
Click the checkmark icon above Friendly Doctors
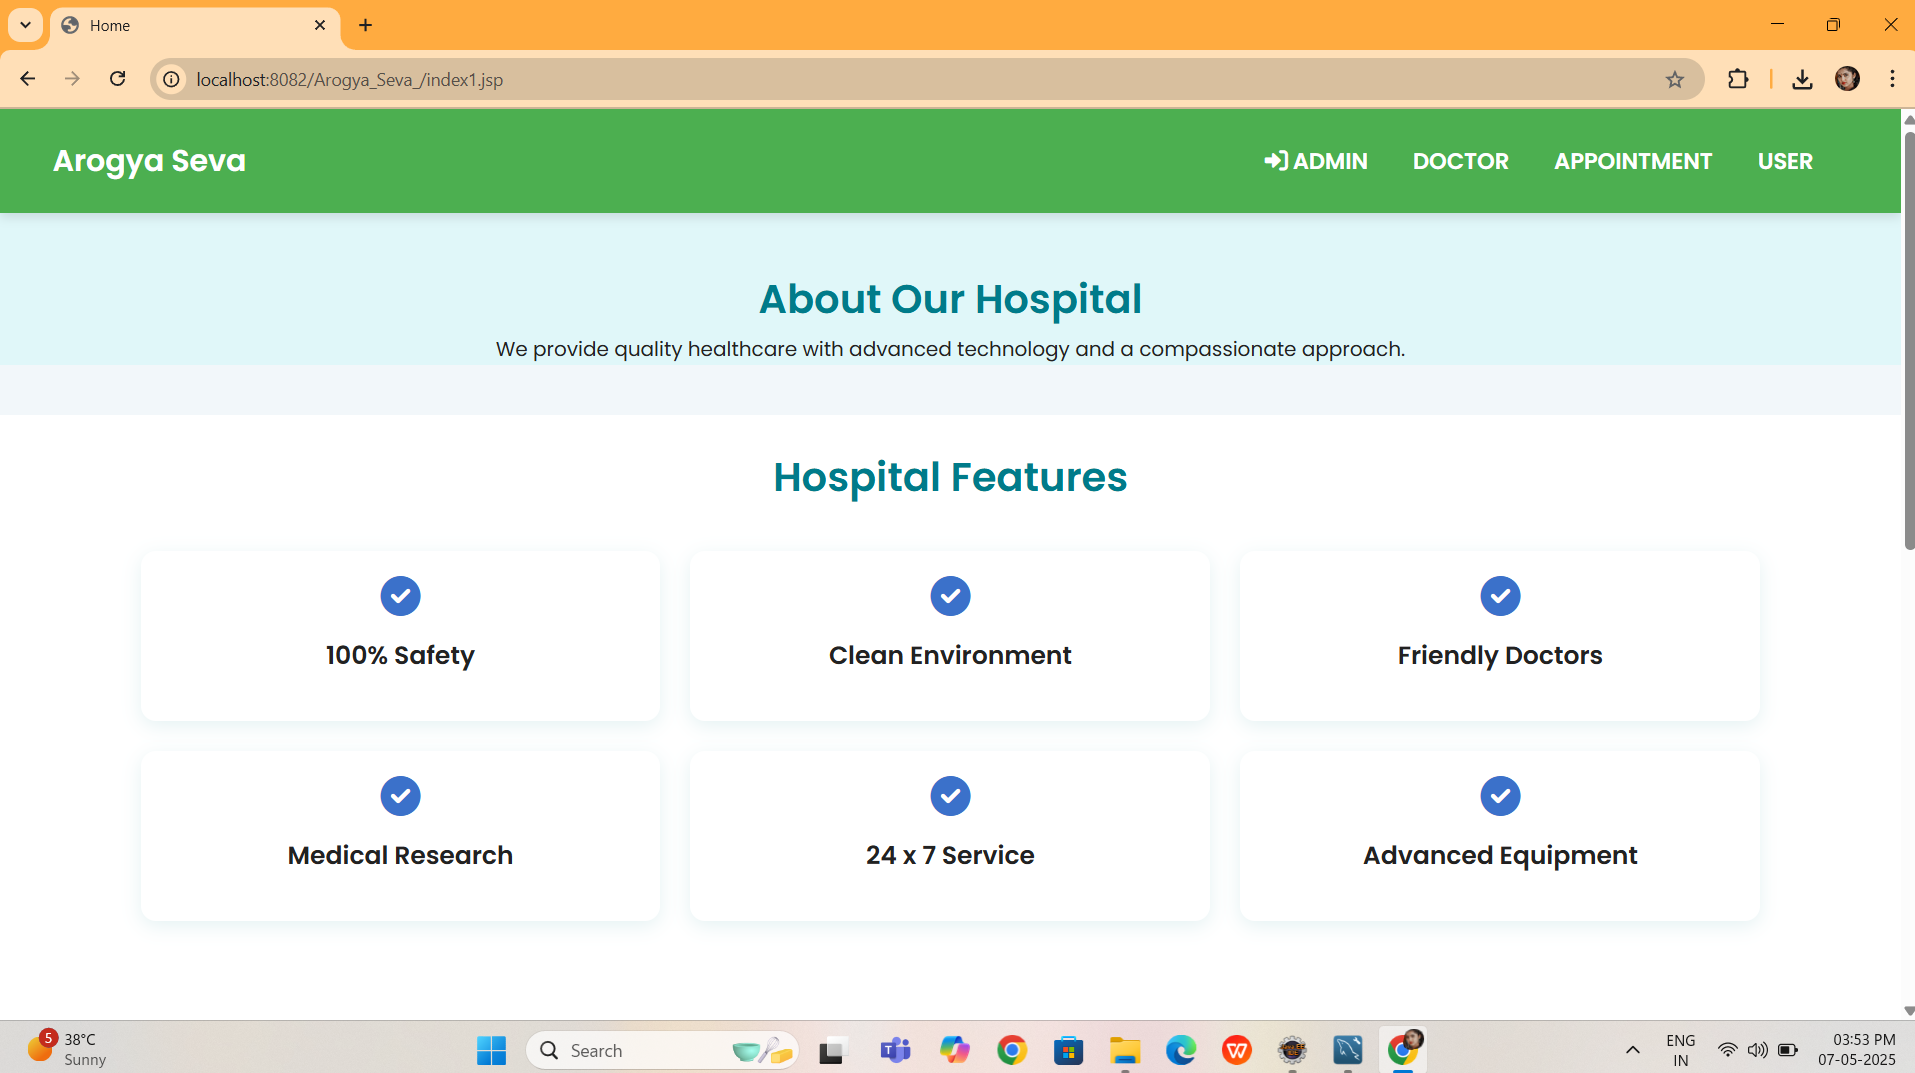point(1500,595)
